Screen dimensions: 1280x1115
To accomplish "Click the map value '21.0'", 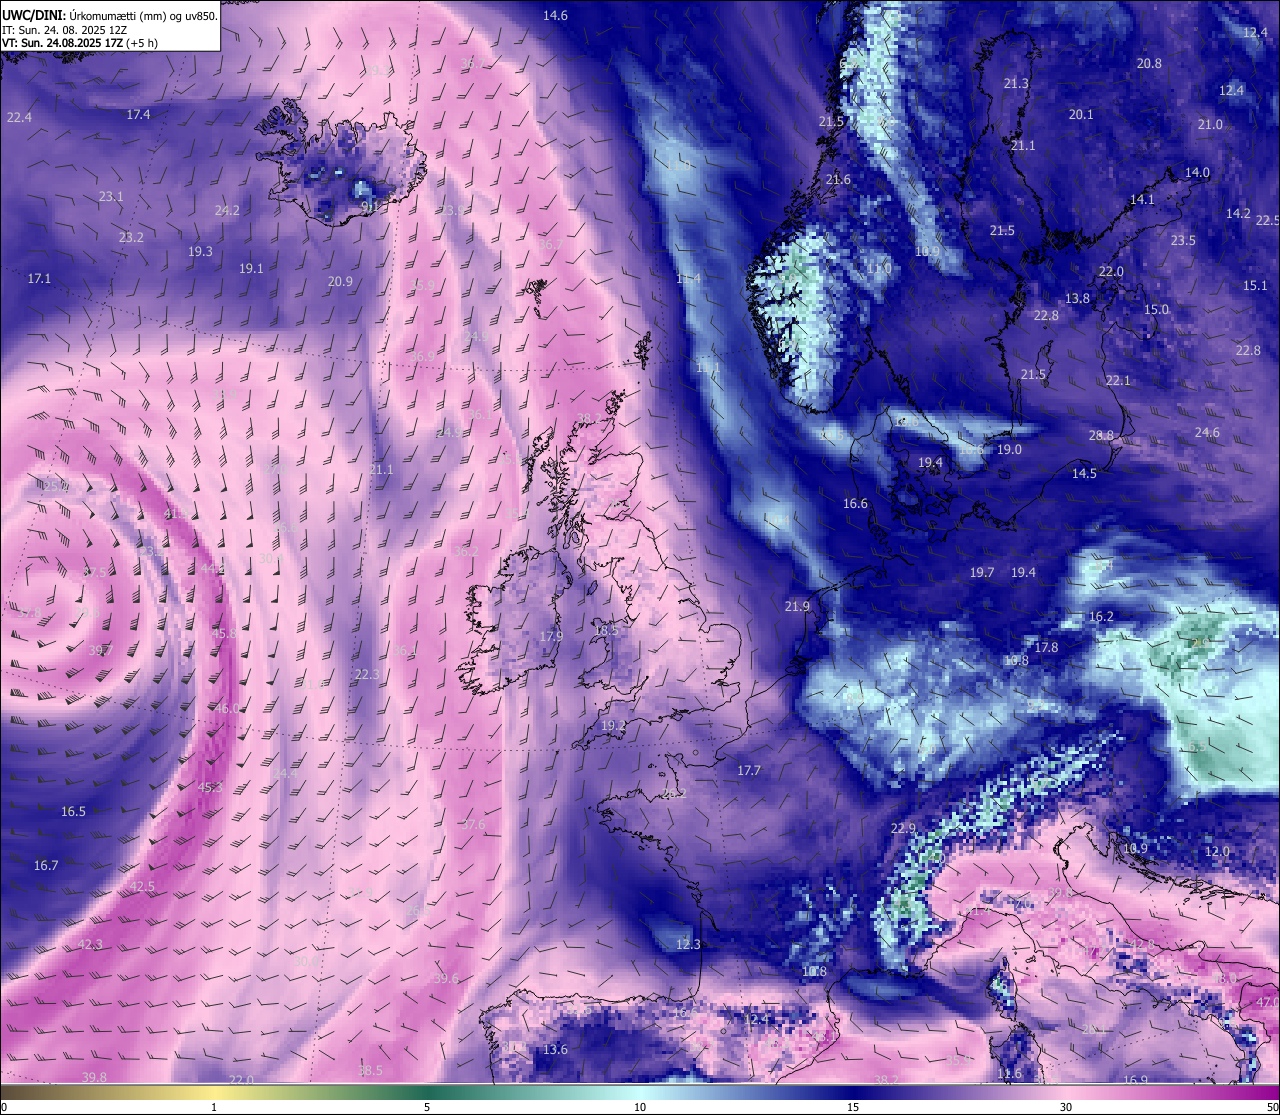I will click(x=1210, y=125).
